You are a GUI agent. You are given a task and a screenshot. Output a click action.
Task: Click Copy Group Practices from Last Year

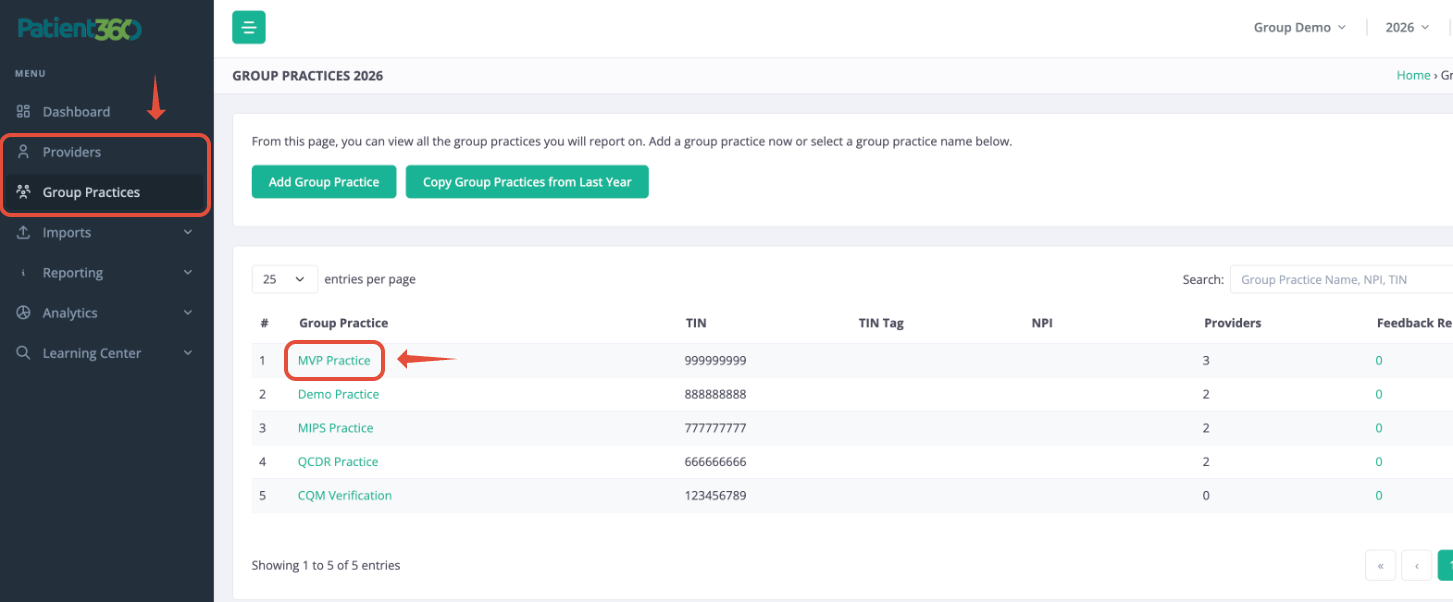pyautogui.click(x=527, y=182)
